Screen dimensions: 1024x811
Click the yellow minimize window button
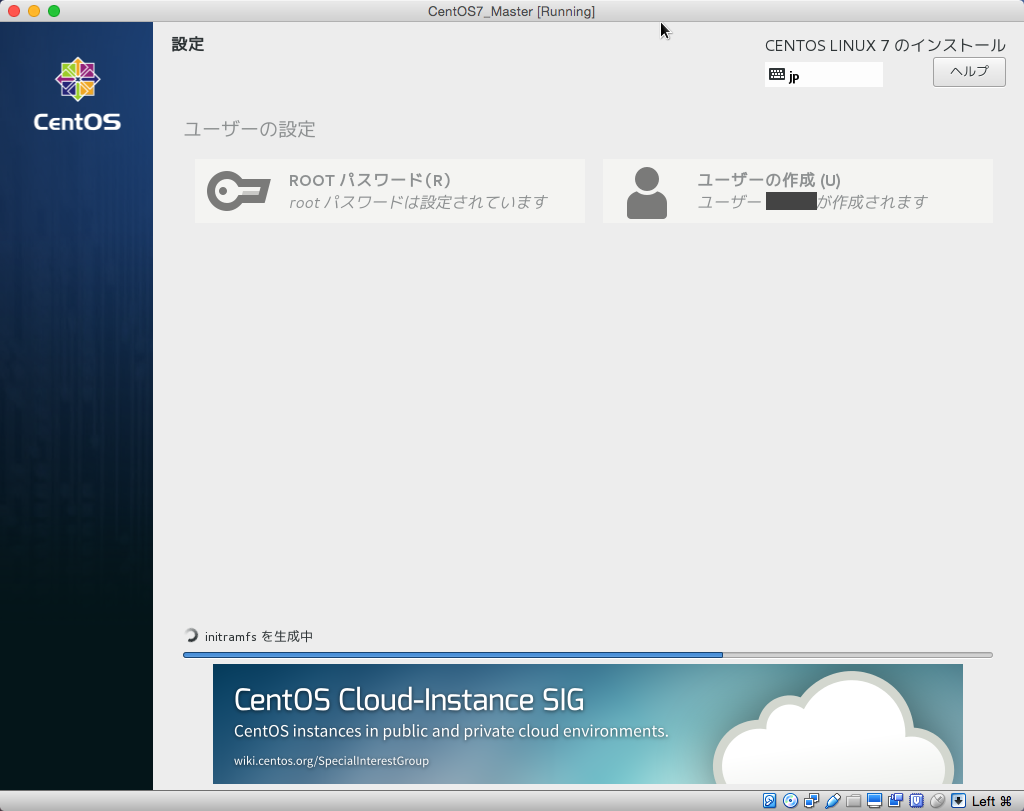(x=34, y=11)
